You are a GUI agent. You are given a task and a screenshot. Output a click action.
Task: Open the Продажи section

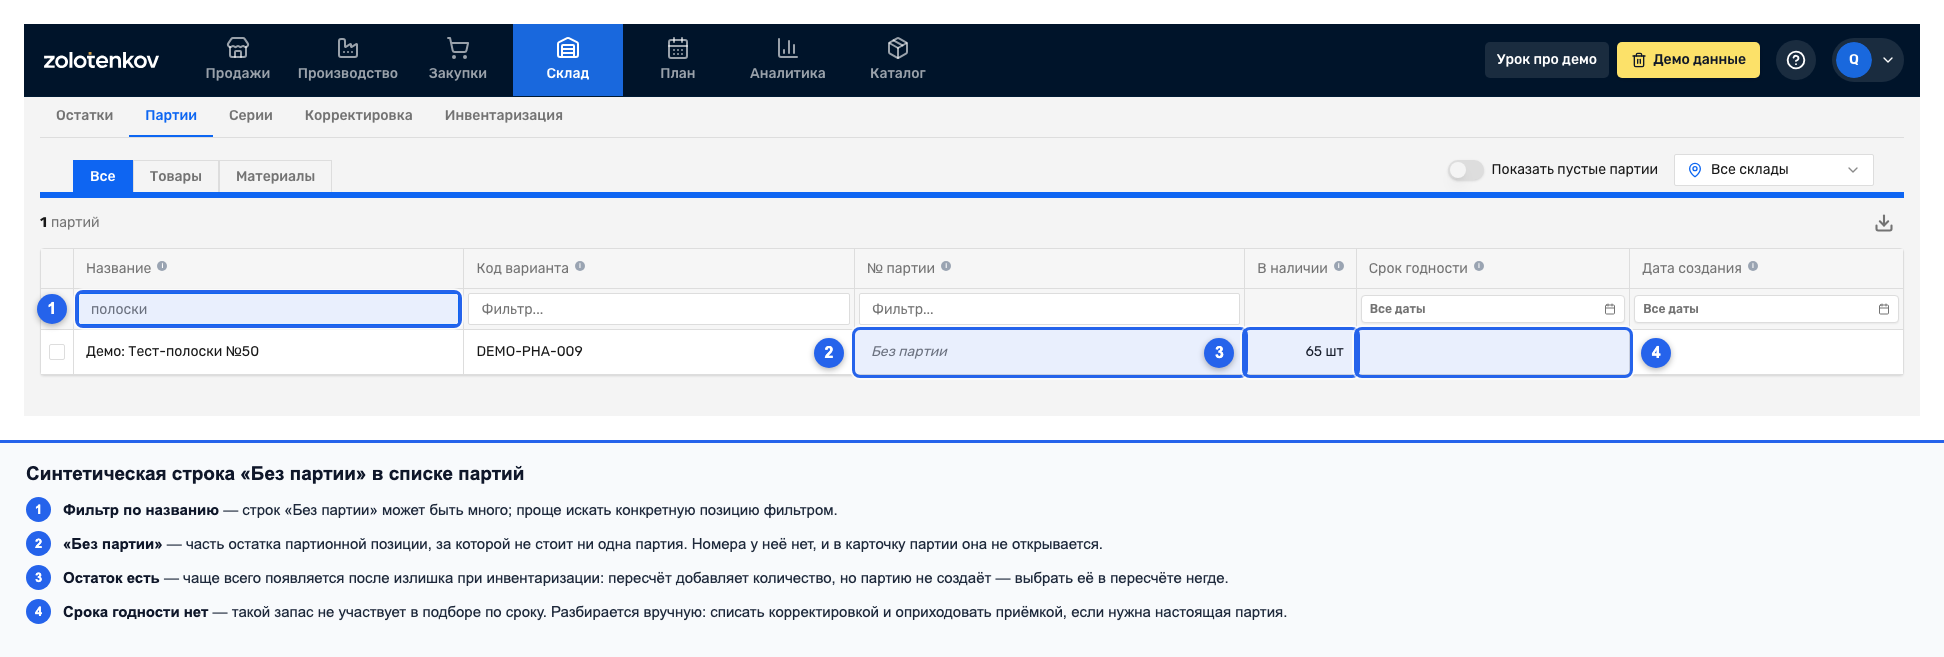[x=237, y=60]
